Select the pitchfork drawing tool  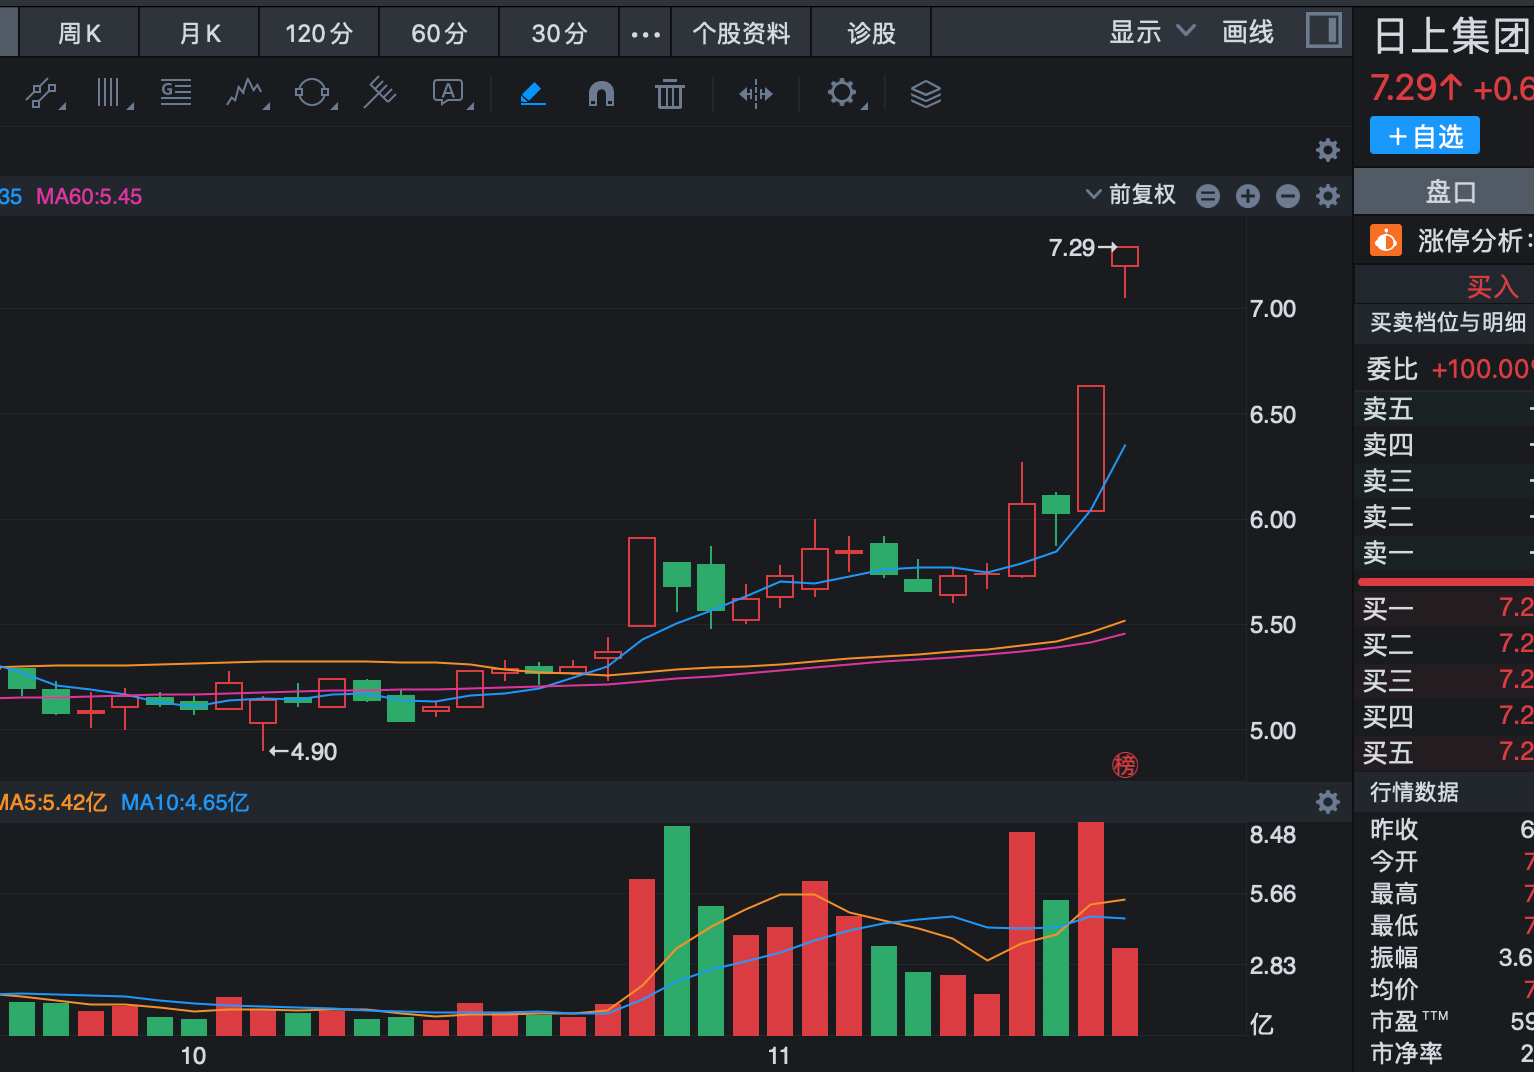point(380,93)
